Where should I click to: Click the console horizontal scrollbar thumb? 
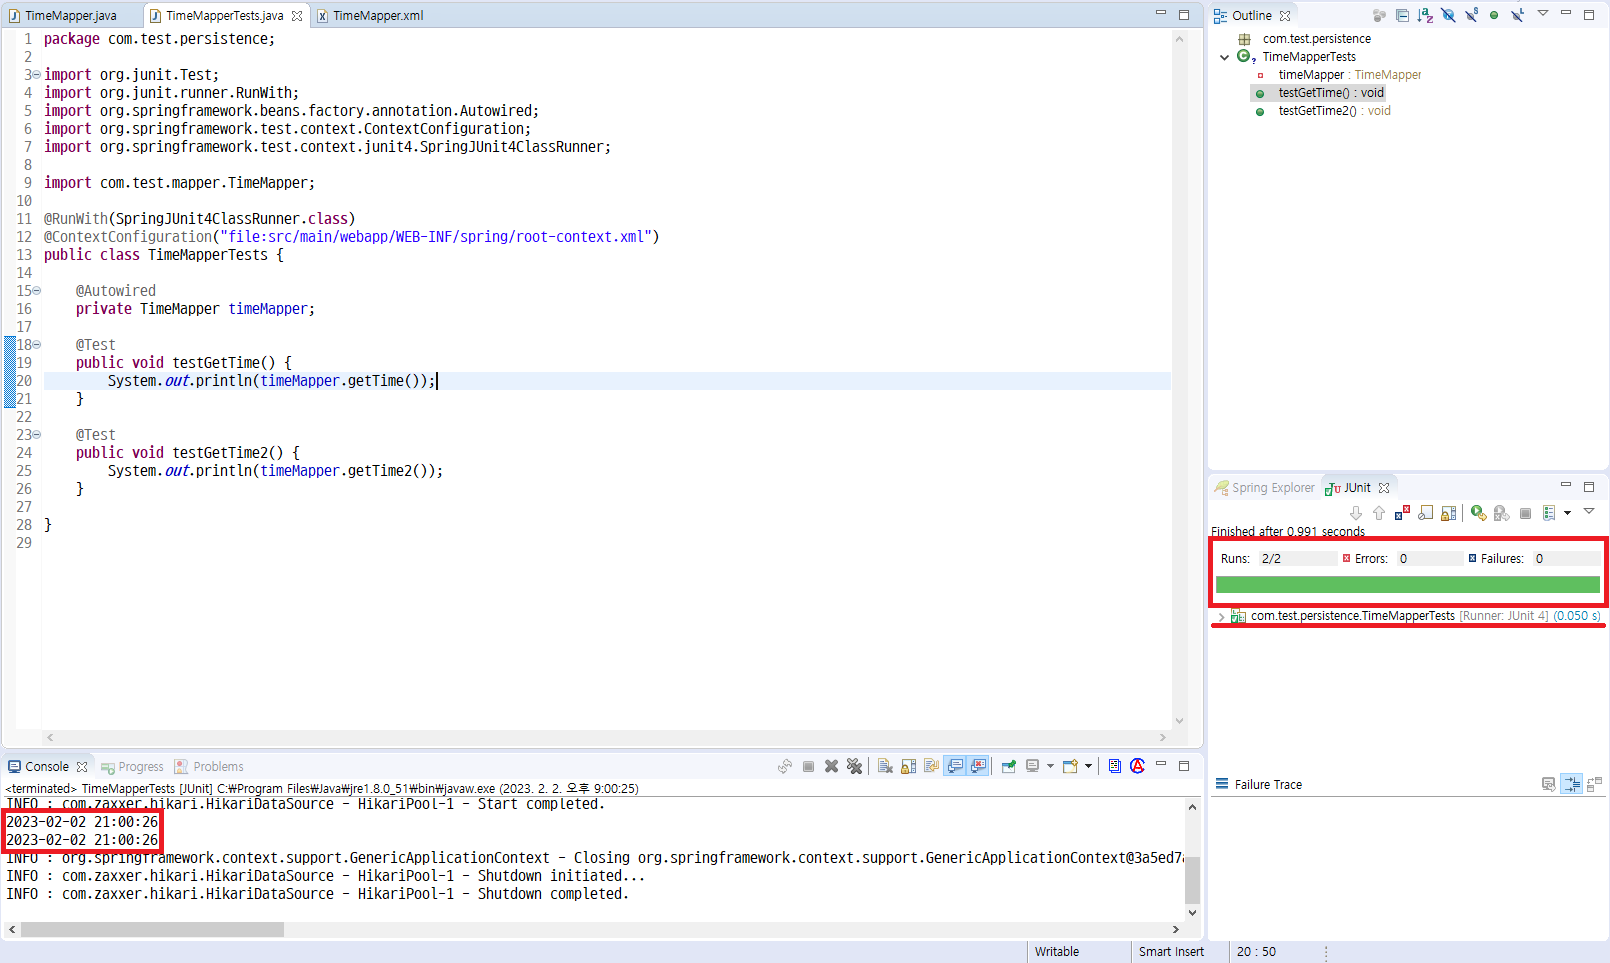click(152, 929)
